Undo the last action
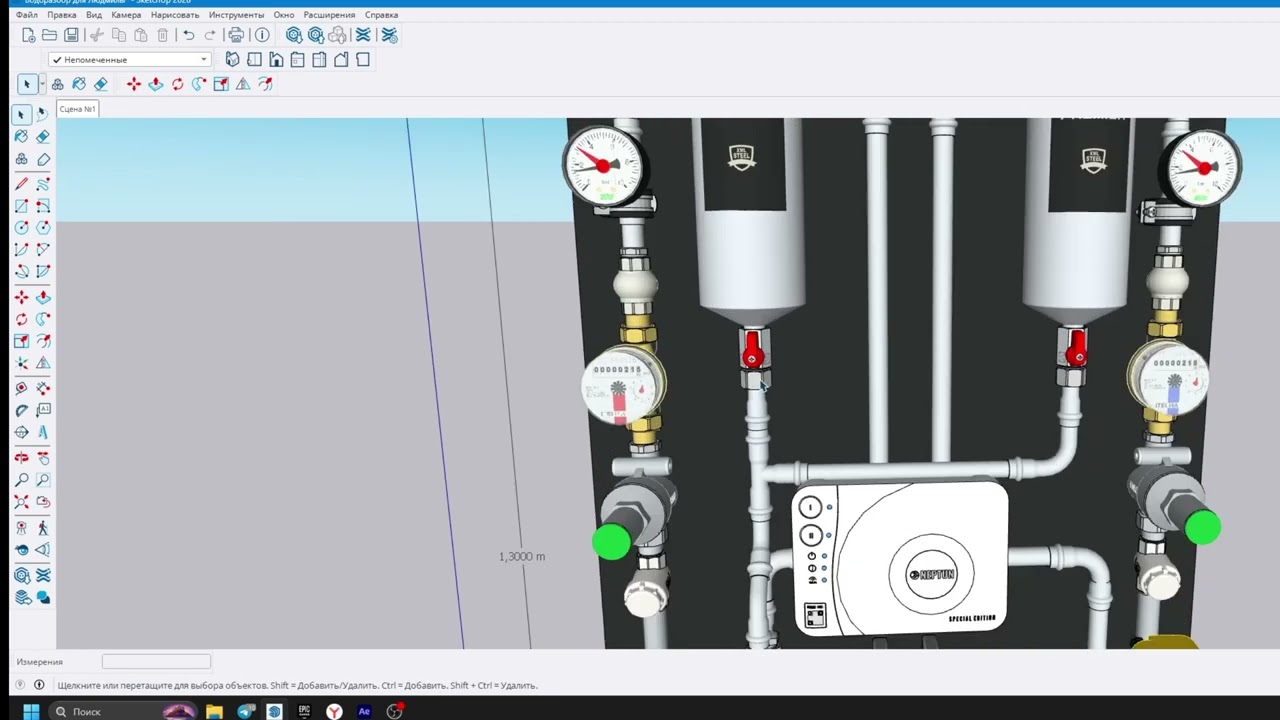The height and width of the screenshot is (720, 1280). [x=188, y=35]
